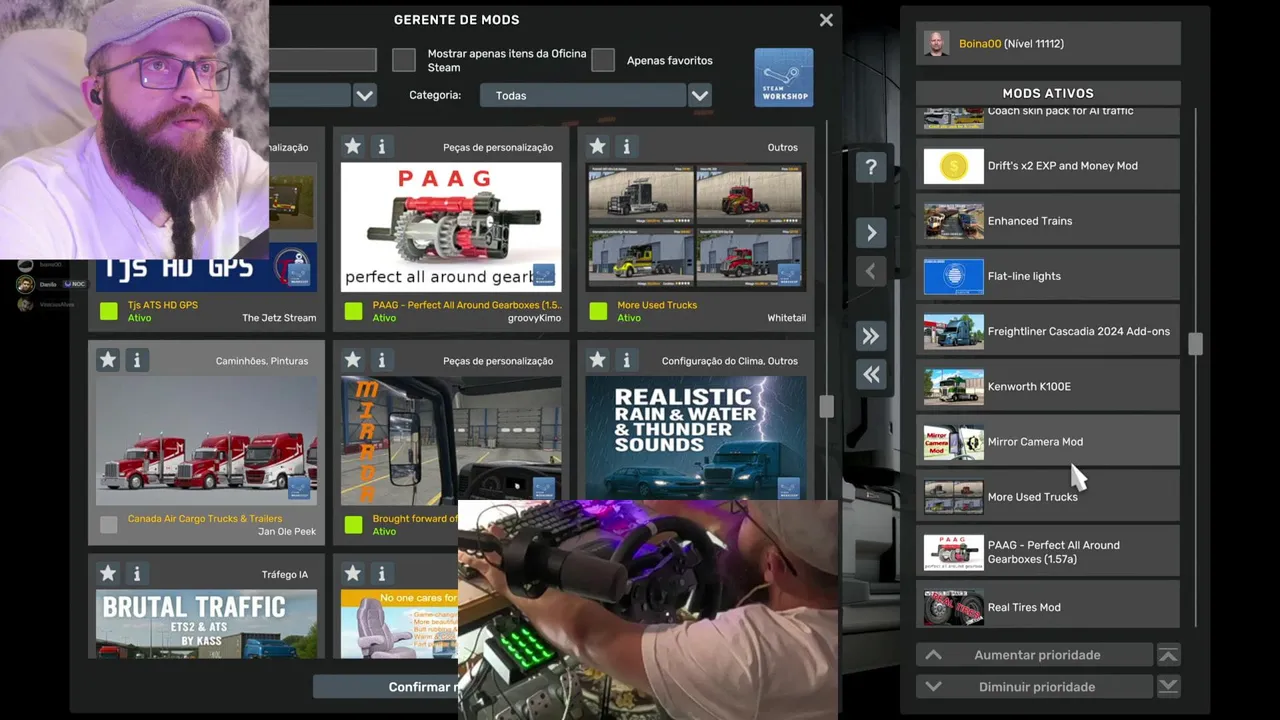Toggle Tjs ATS HD GPS active checkbox
The height and width of the screenshot is (720, 1280).
(109, 311)
